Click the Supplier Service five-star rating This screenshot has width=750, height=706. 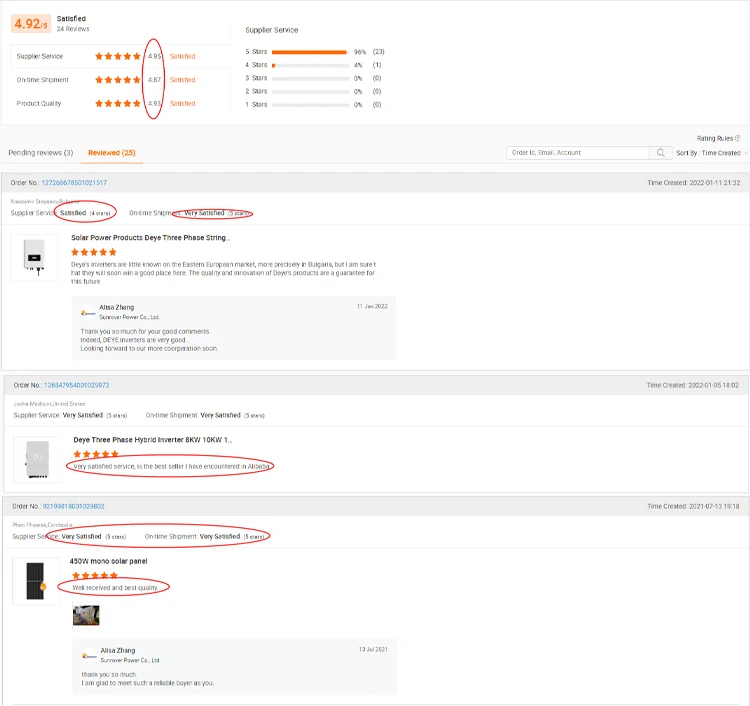[x=118, y=56]
